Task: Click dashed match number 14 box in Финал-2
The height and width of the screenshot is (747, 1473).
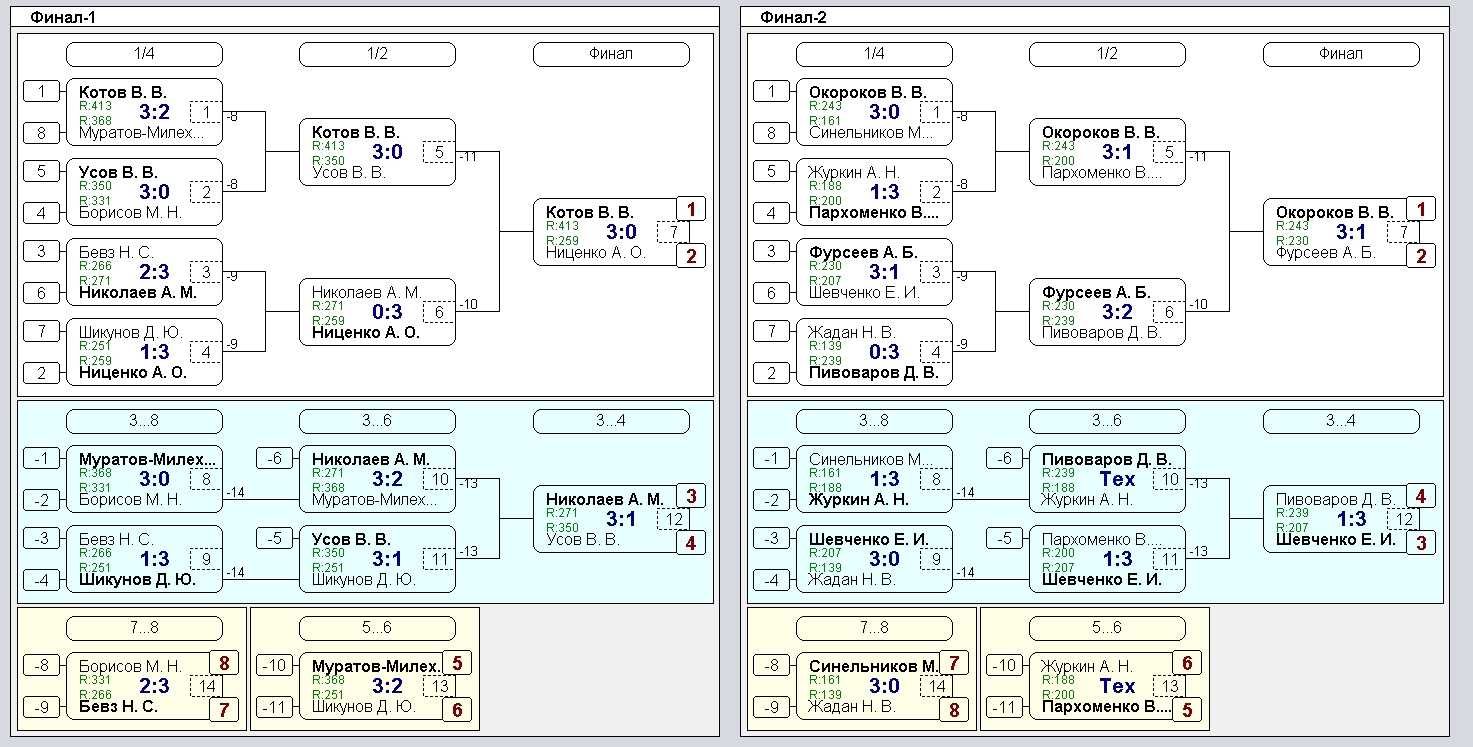Action: coord(936,686)
